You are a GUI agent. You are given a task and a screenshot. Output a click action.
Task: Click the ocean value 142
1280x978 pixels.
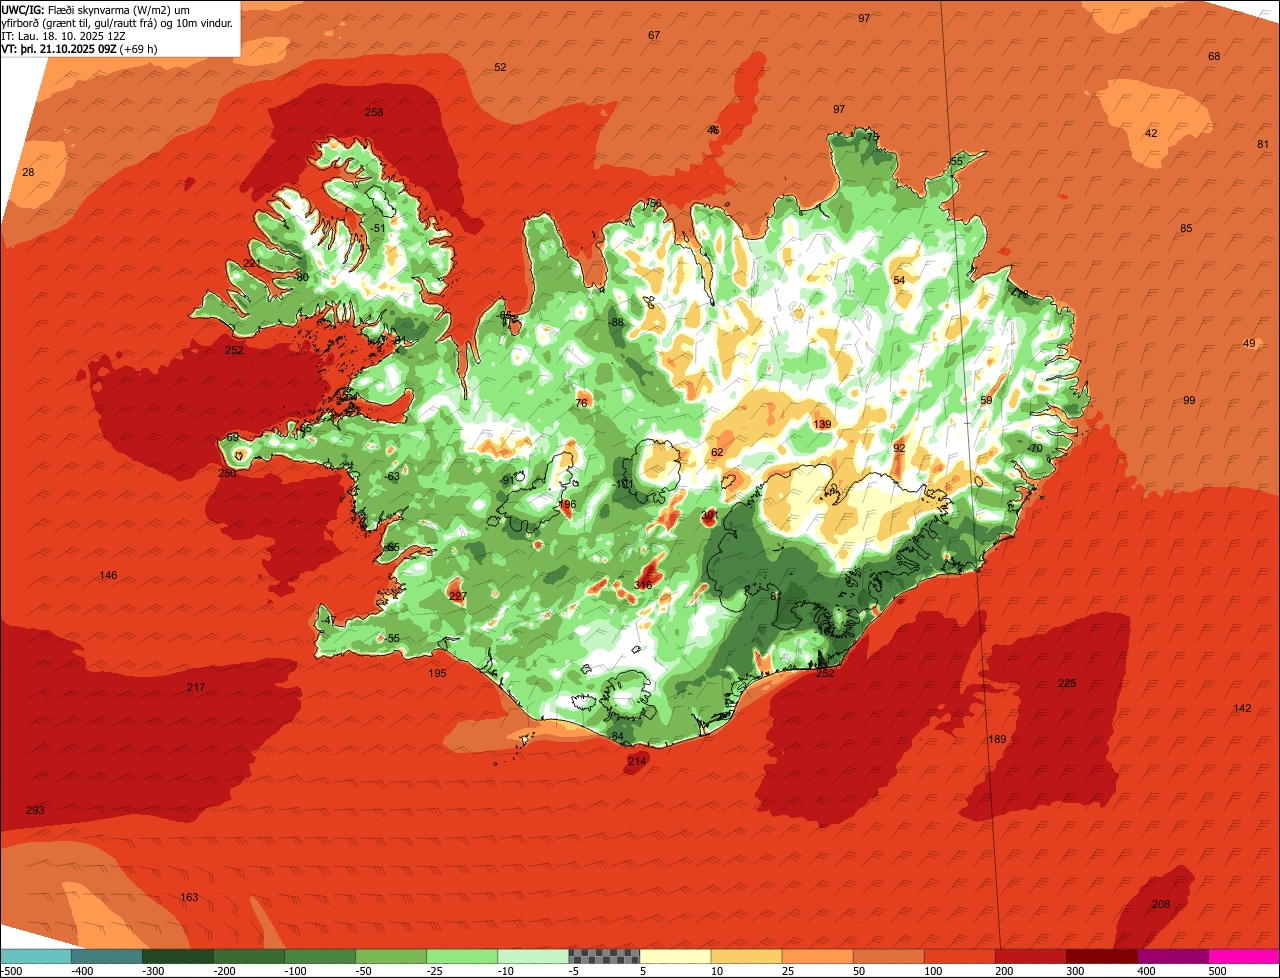pos(1242,709)
